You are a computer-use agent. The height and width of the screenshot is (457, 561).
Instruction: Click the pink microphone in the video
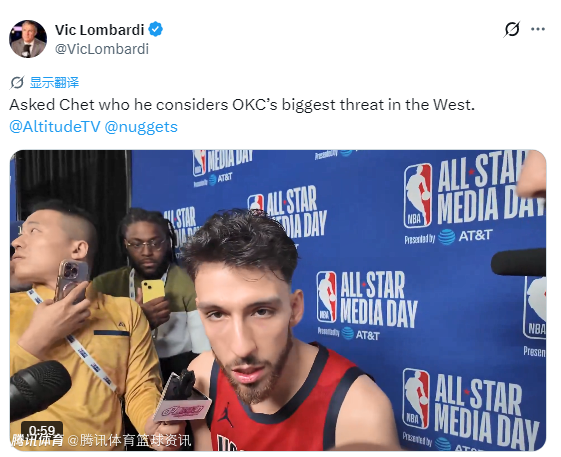click(182, 398)
